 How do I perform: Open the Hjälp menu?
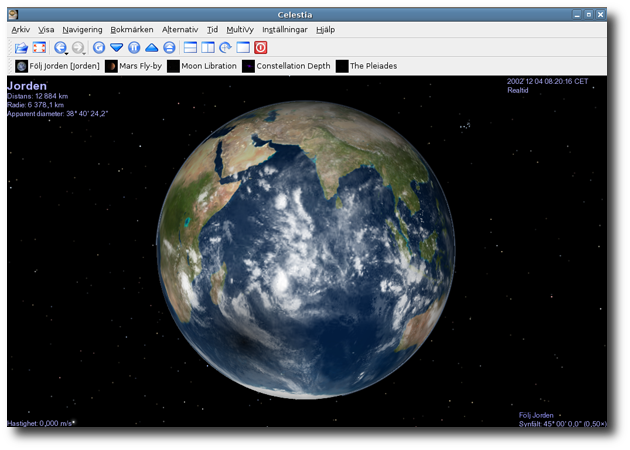coord(325,30)
